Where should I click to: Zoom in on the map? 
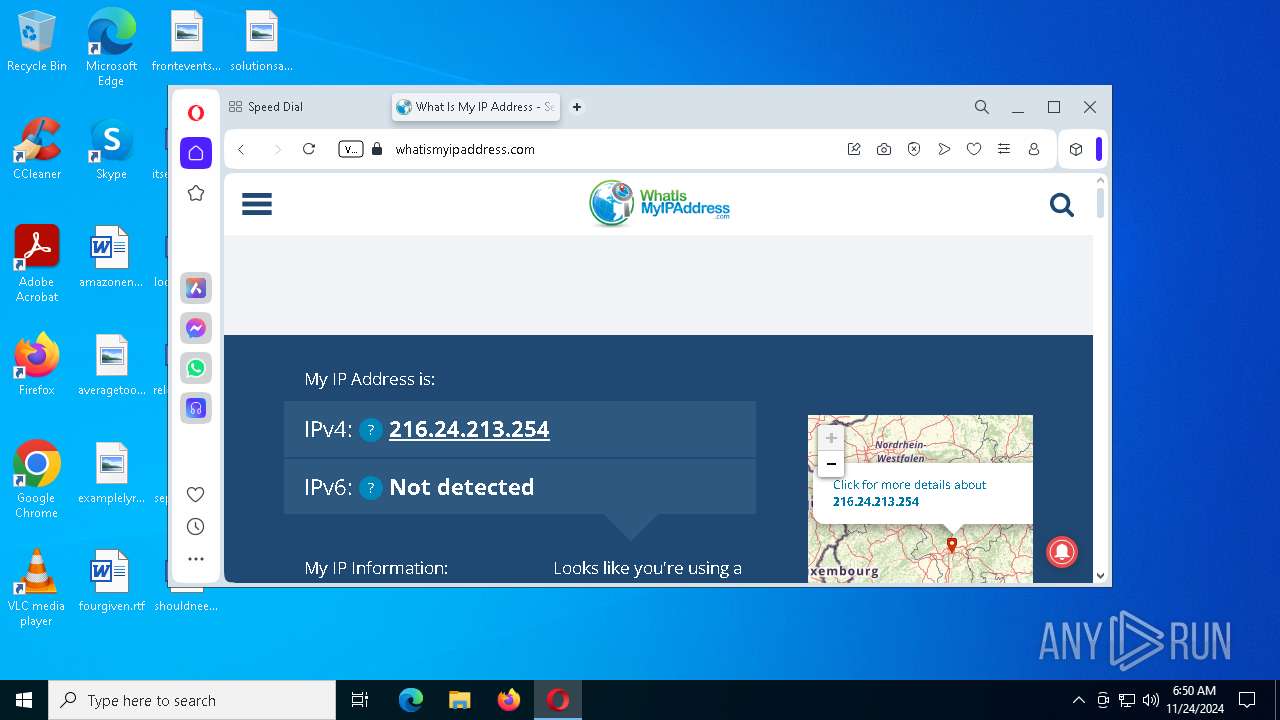point(831,438)
